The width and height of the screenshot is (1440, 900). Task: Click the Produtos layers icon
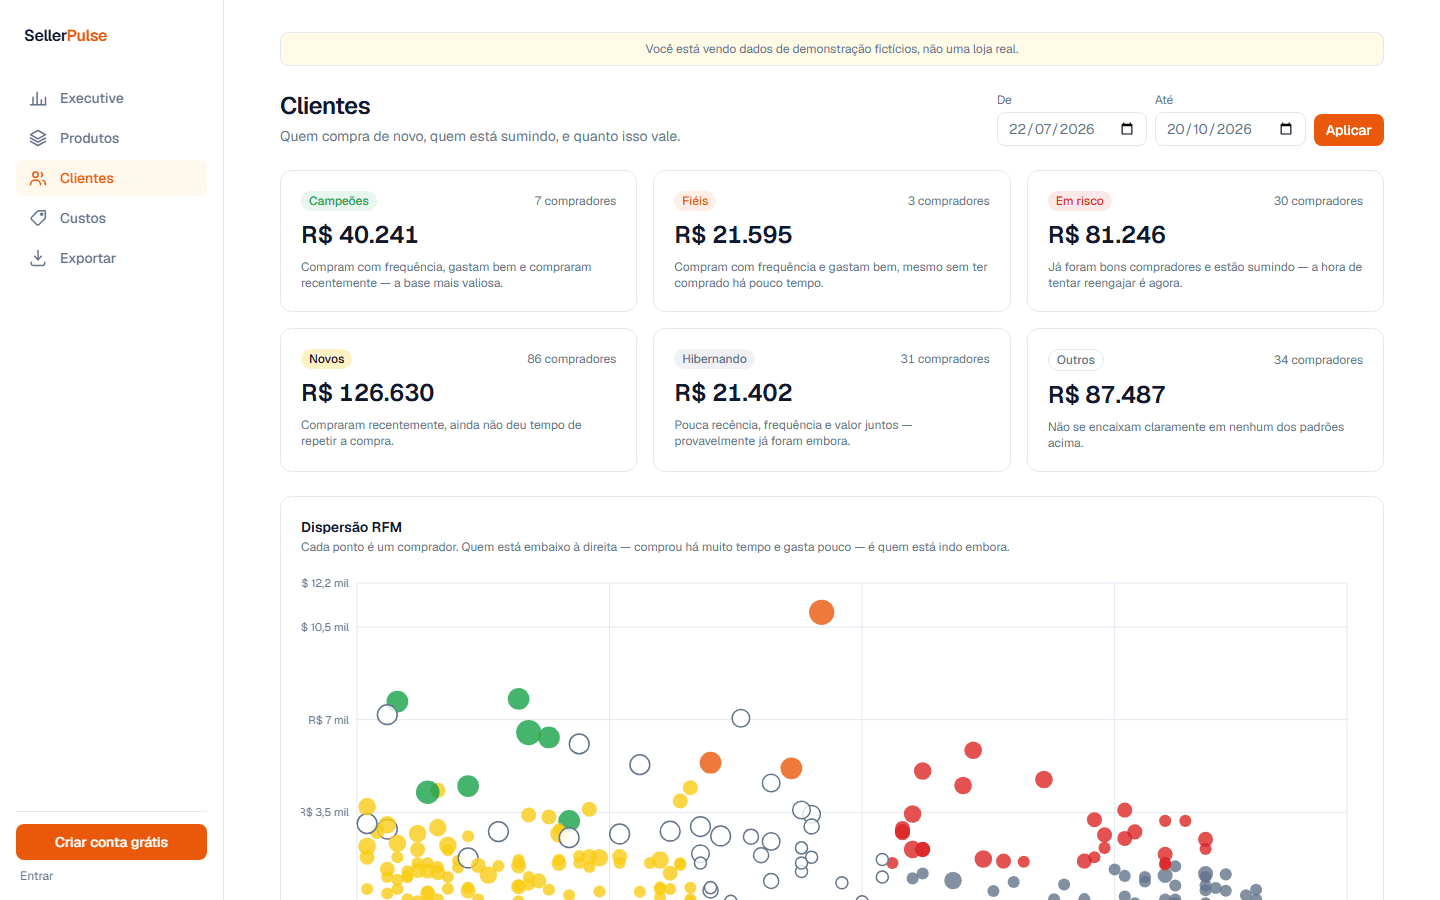[38, 138]
